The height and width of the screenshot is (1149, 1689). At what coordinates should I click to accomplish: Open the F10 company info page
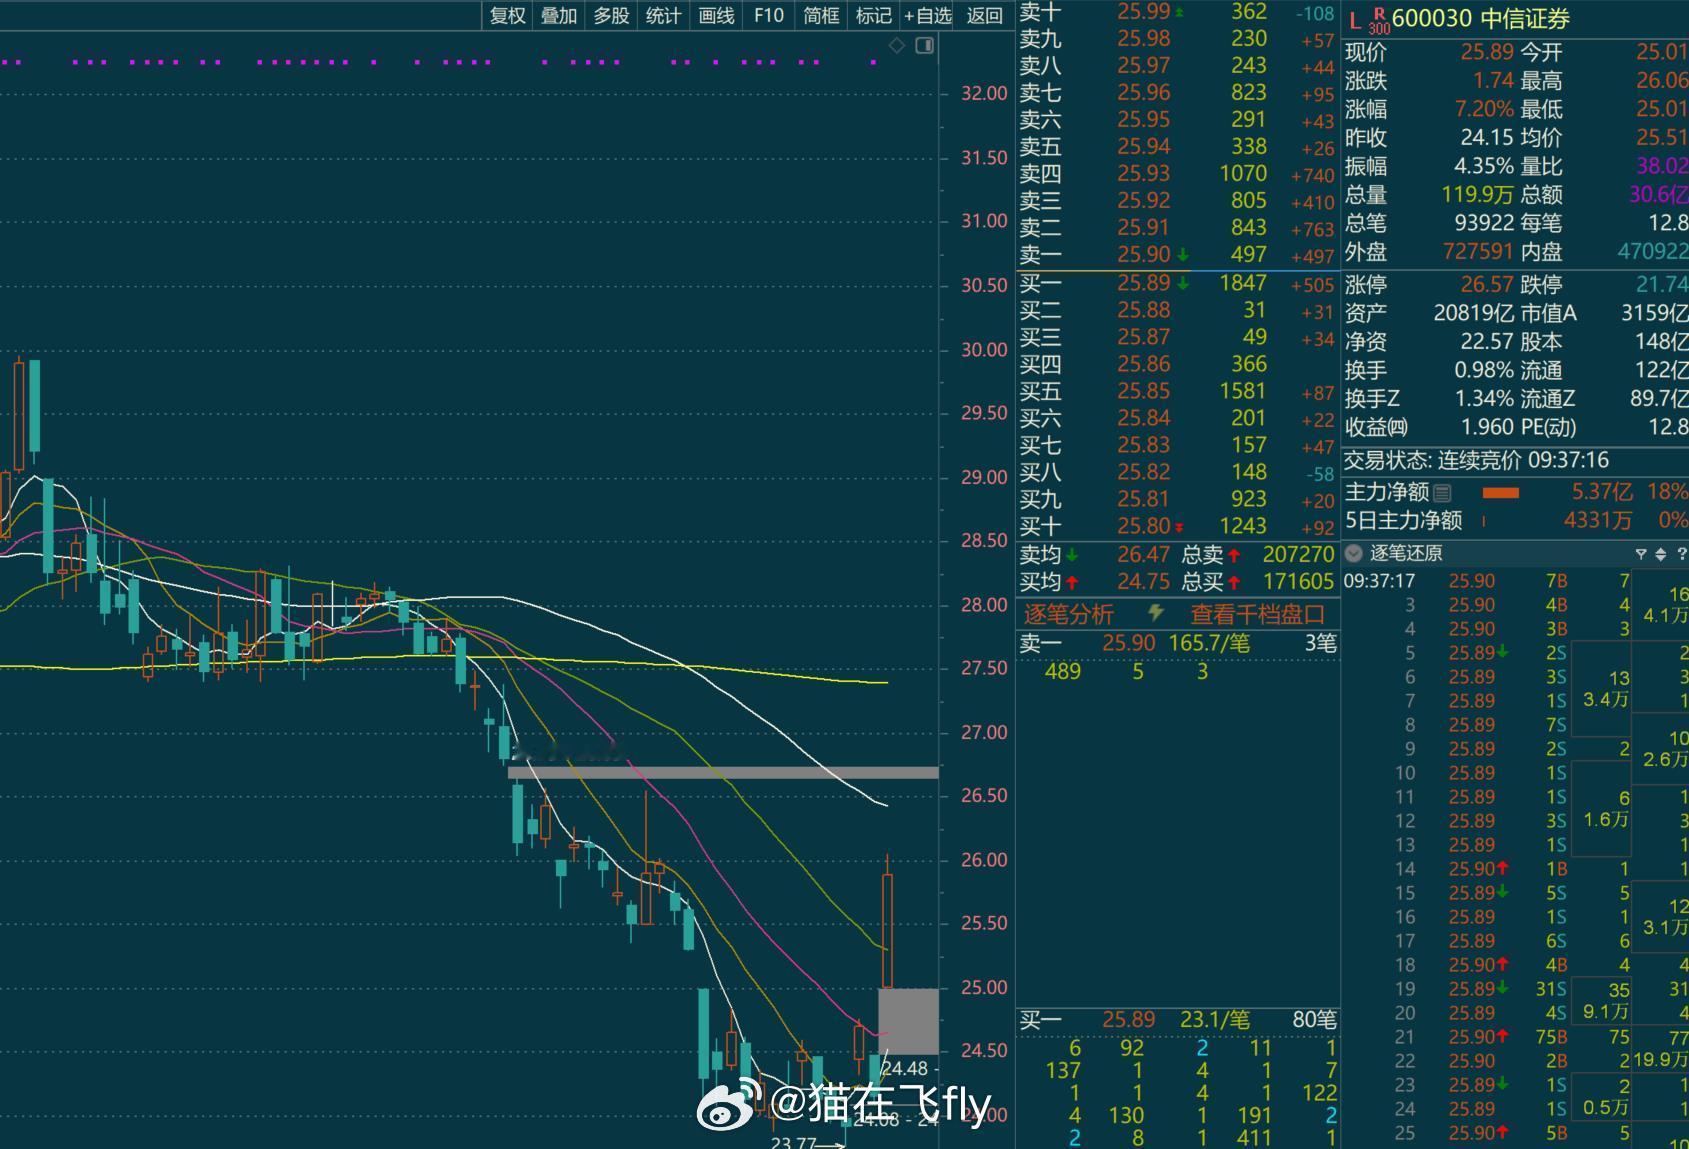pos(768,16)
